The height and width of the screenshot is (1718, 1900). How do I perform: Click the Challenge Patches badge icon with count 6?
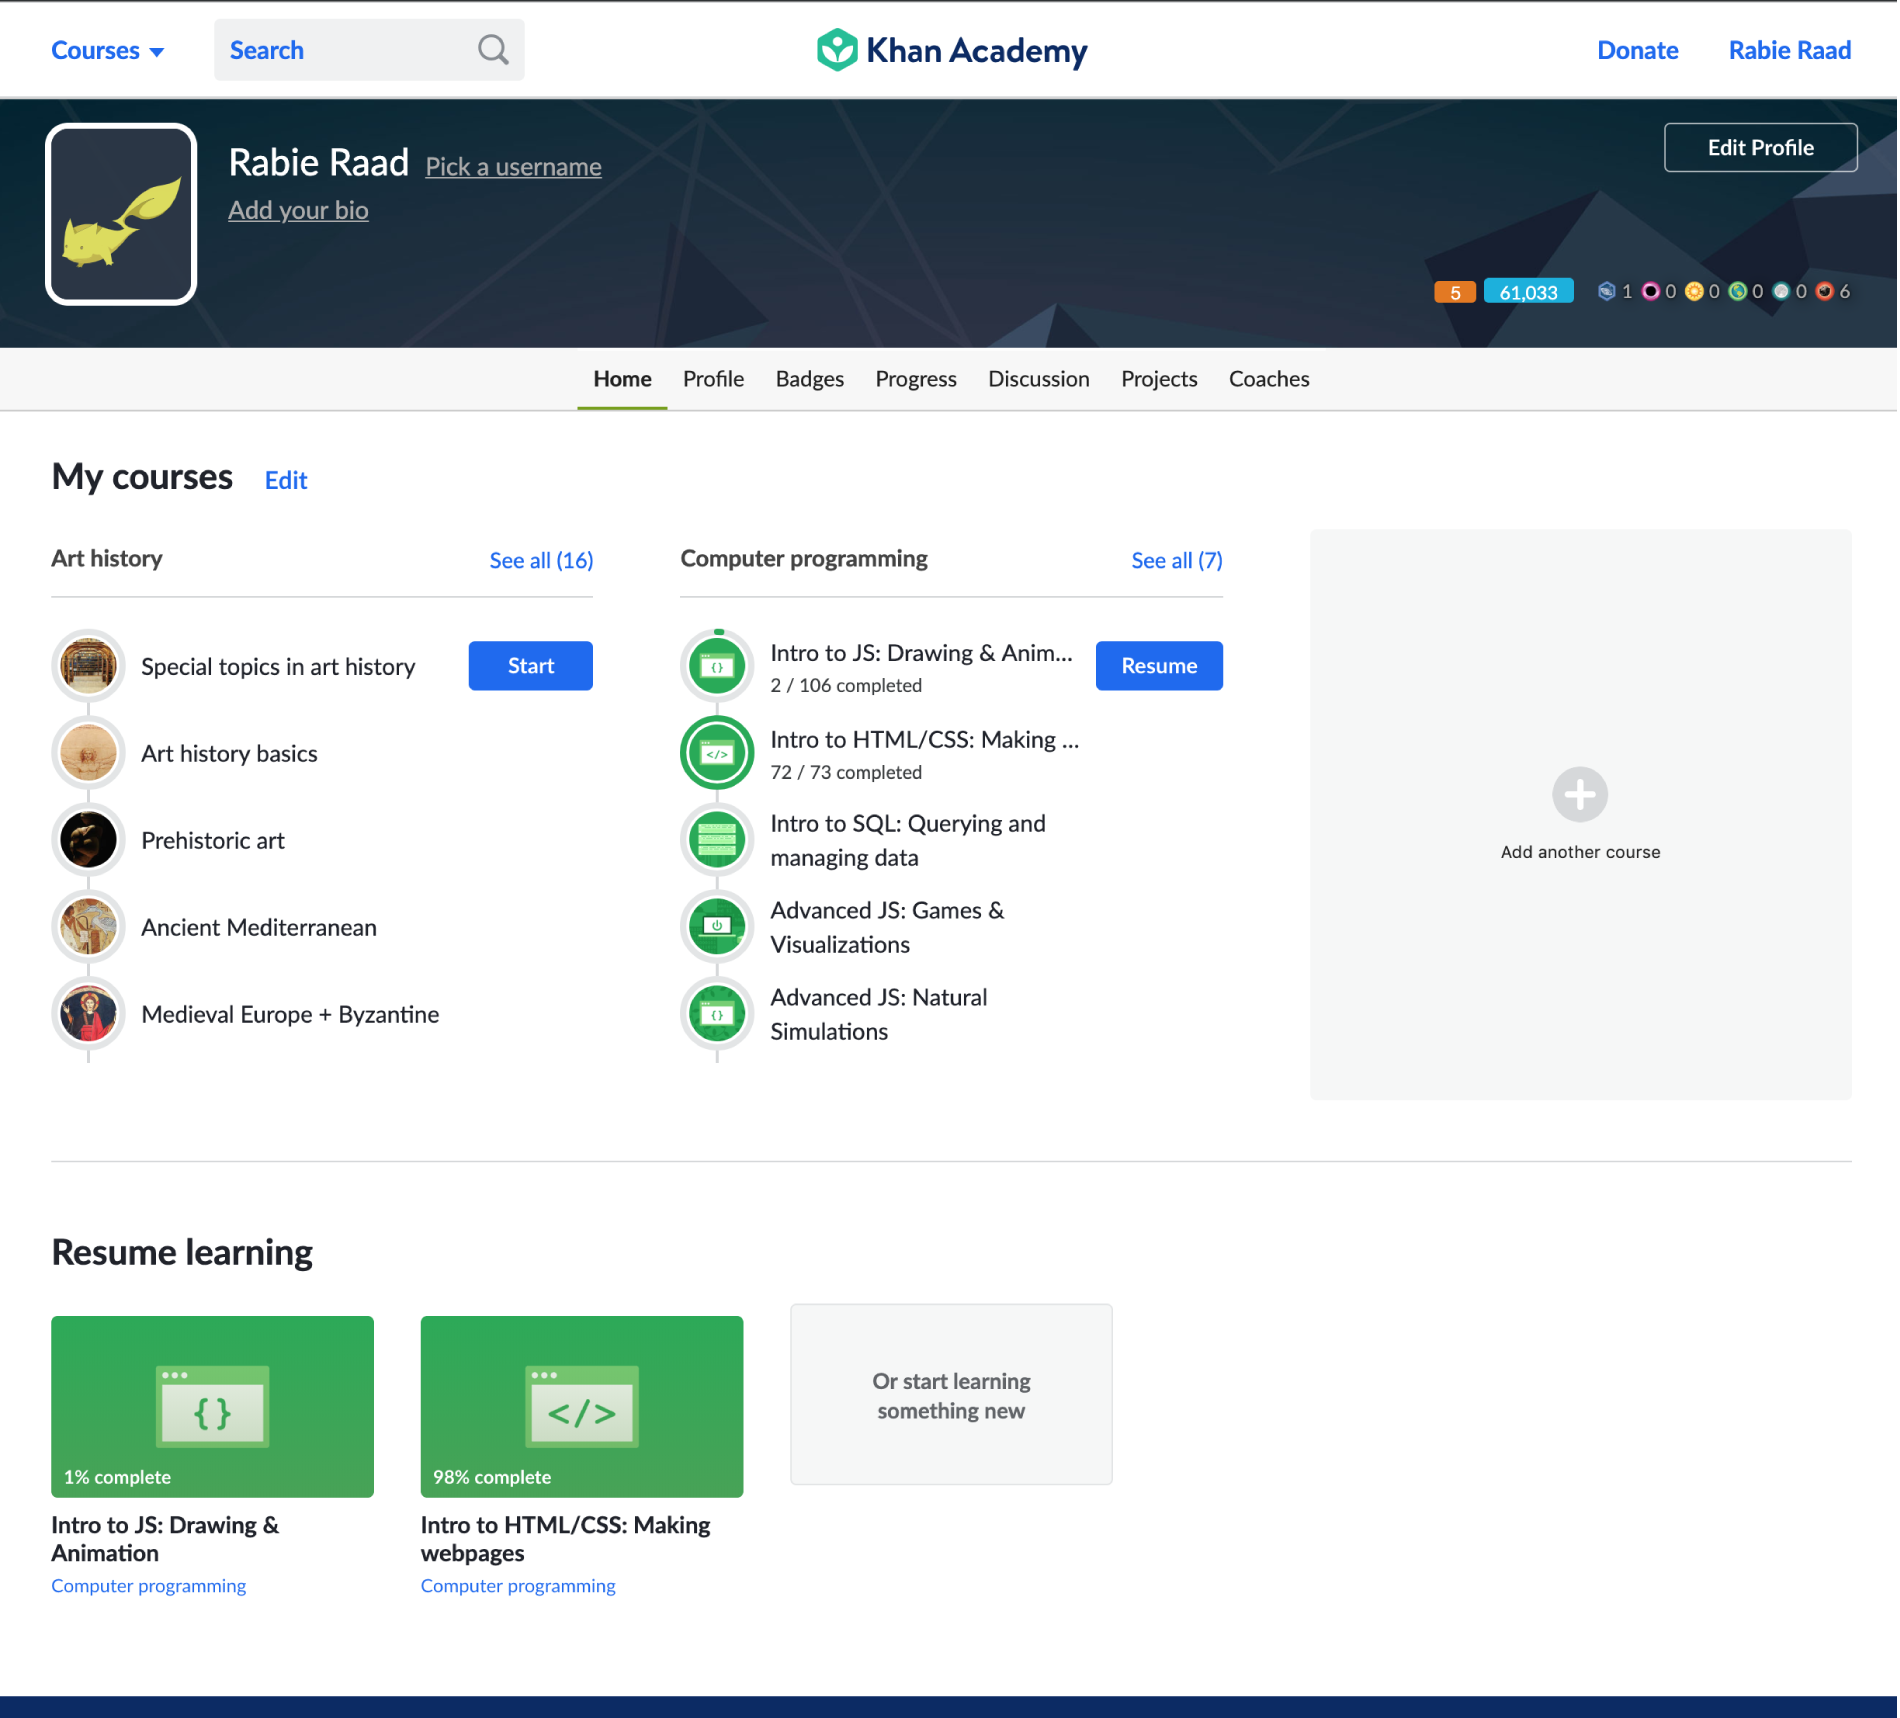pyautogui.click(x=1824, y=291)
